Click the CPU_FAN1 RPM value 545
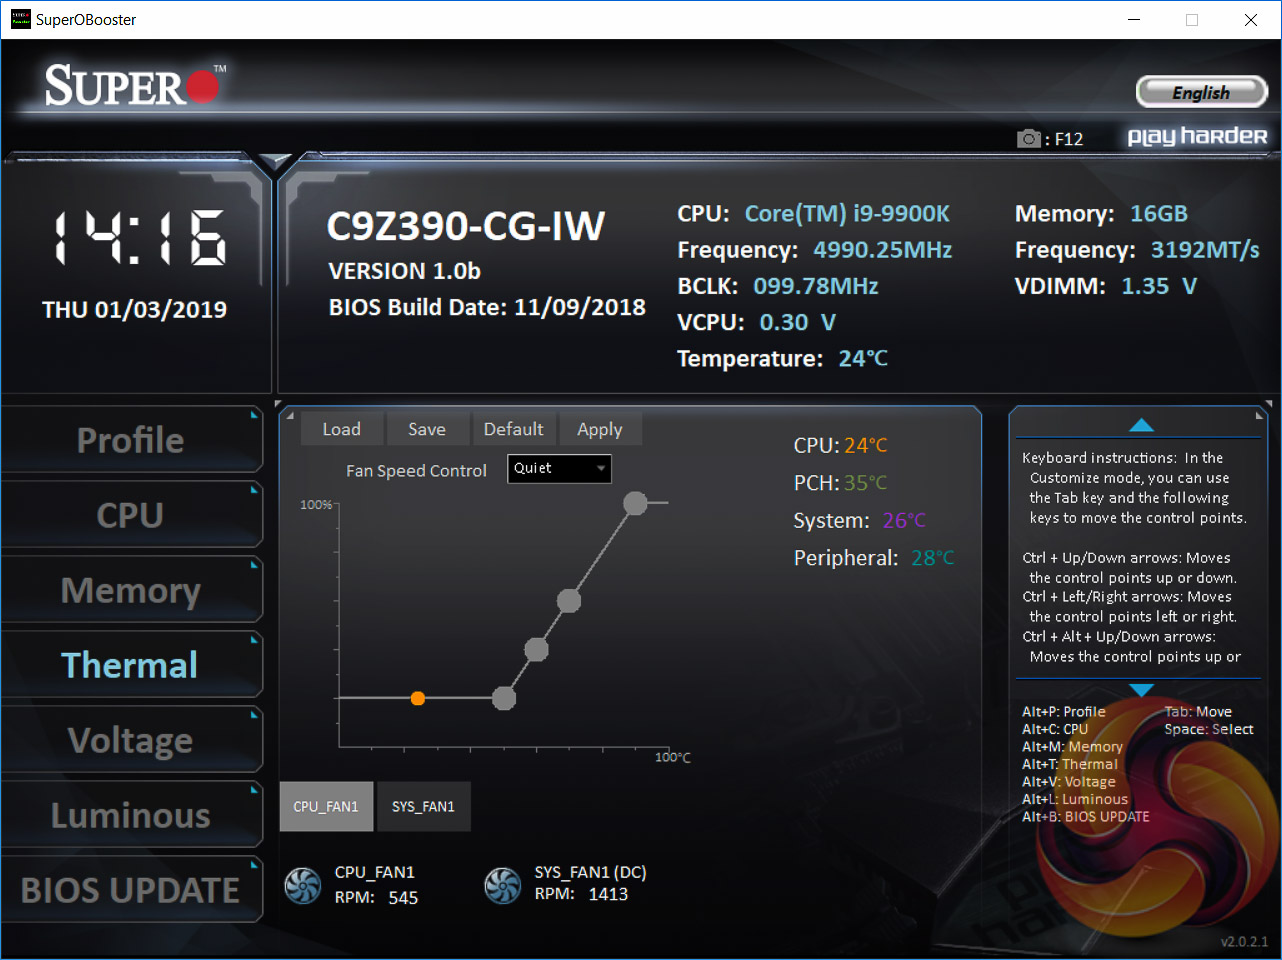The width and height of the screenshot is (1282, 960). (x=403, y=898)
